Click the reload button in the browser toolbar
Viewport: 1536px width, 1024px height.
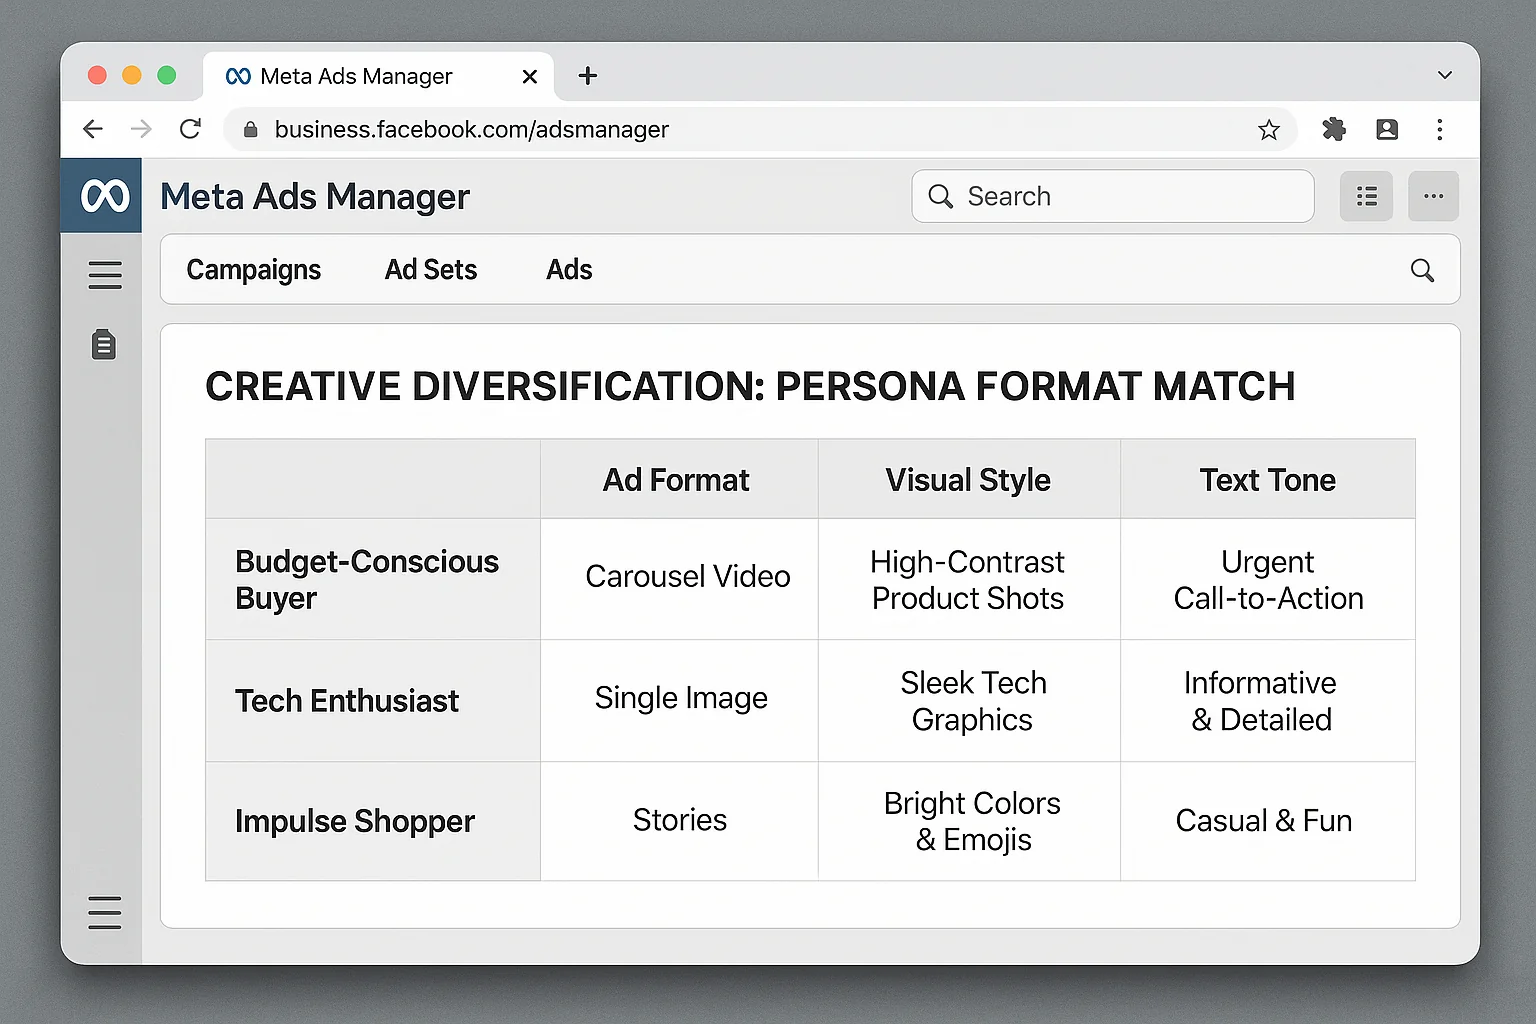click(x=189, y=129)
